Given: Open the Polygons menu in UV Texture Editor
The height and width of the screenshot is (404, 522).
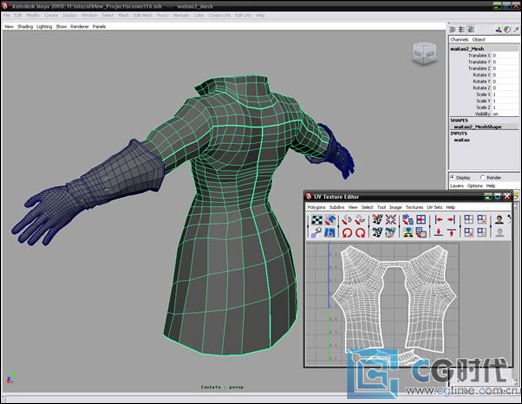Looking at the screenshot, I should (x=316, y=207).
